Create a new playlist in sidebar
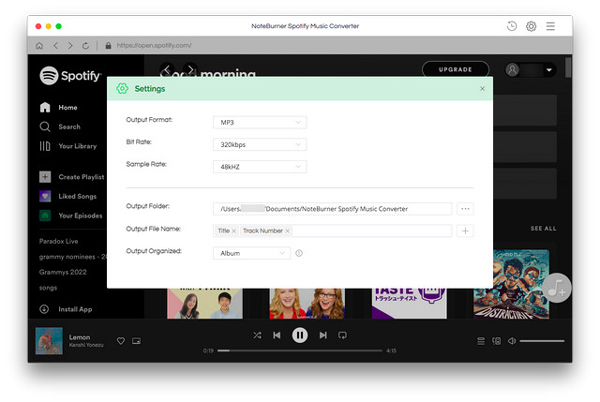This screenshot has width=600, height=402. [72, 177]
